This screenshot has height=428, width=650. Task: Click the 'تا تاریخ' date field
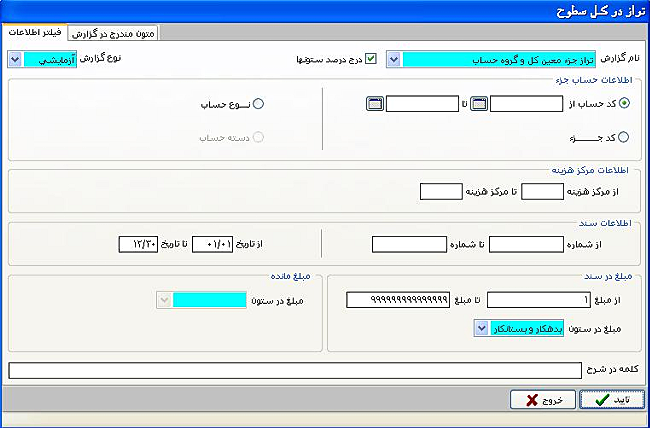click(x=136, y=243)
